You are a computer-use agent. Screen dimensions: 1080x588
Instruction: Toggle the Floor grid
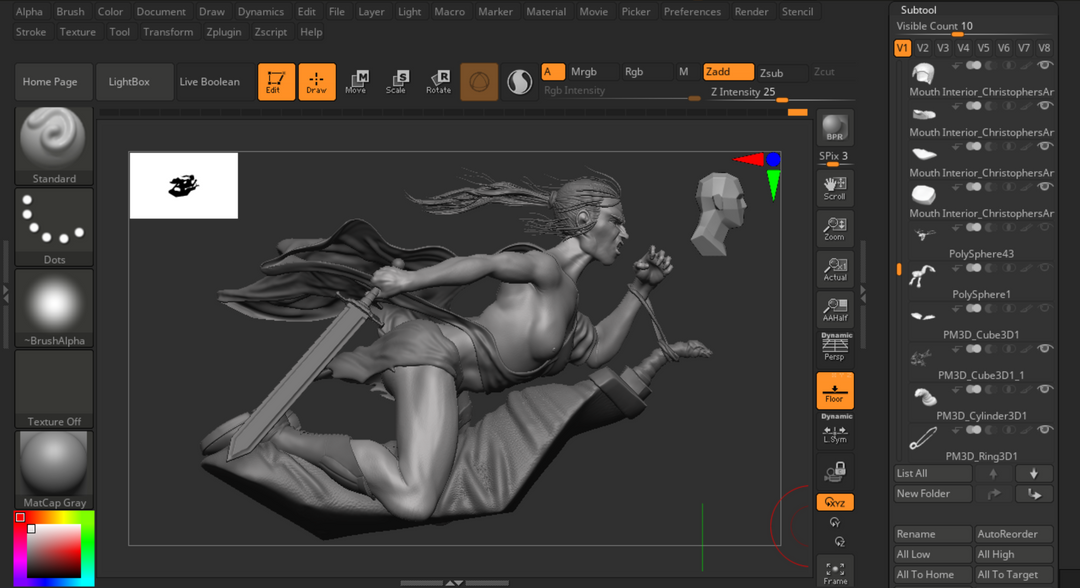click(x=835, y=390)
